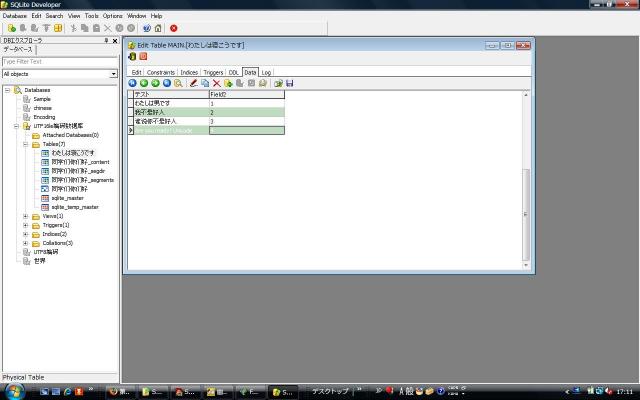Switch to the DDL tab
This screenshot has height=400, width=640.
pos(233,72)
